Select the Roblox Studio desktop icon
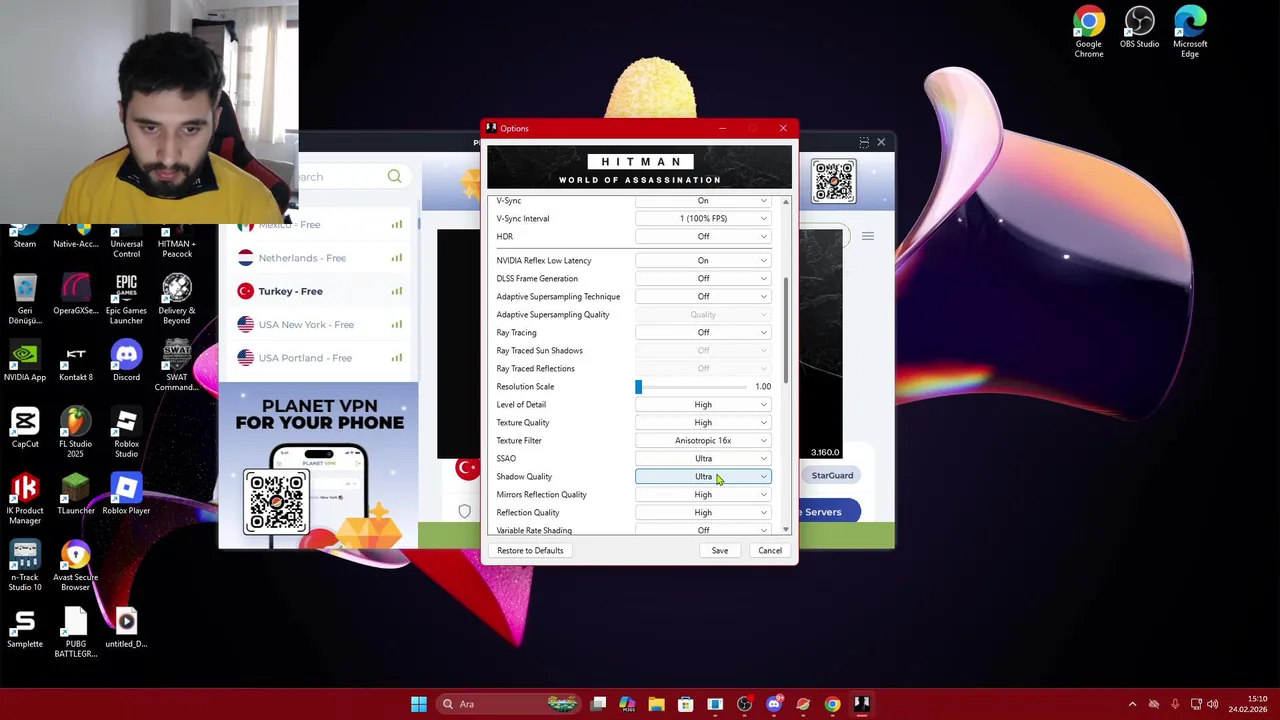This screenshot has width=1280, height=720. 126,433
